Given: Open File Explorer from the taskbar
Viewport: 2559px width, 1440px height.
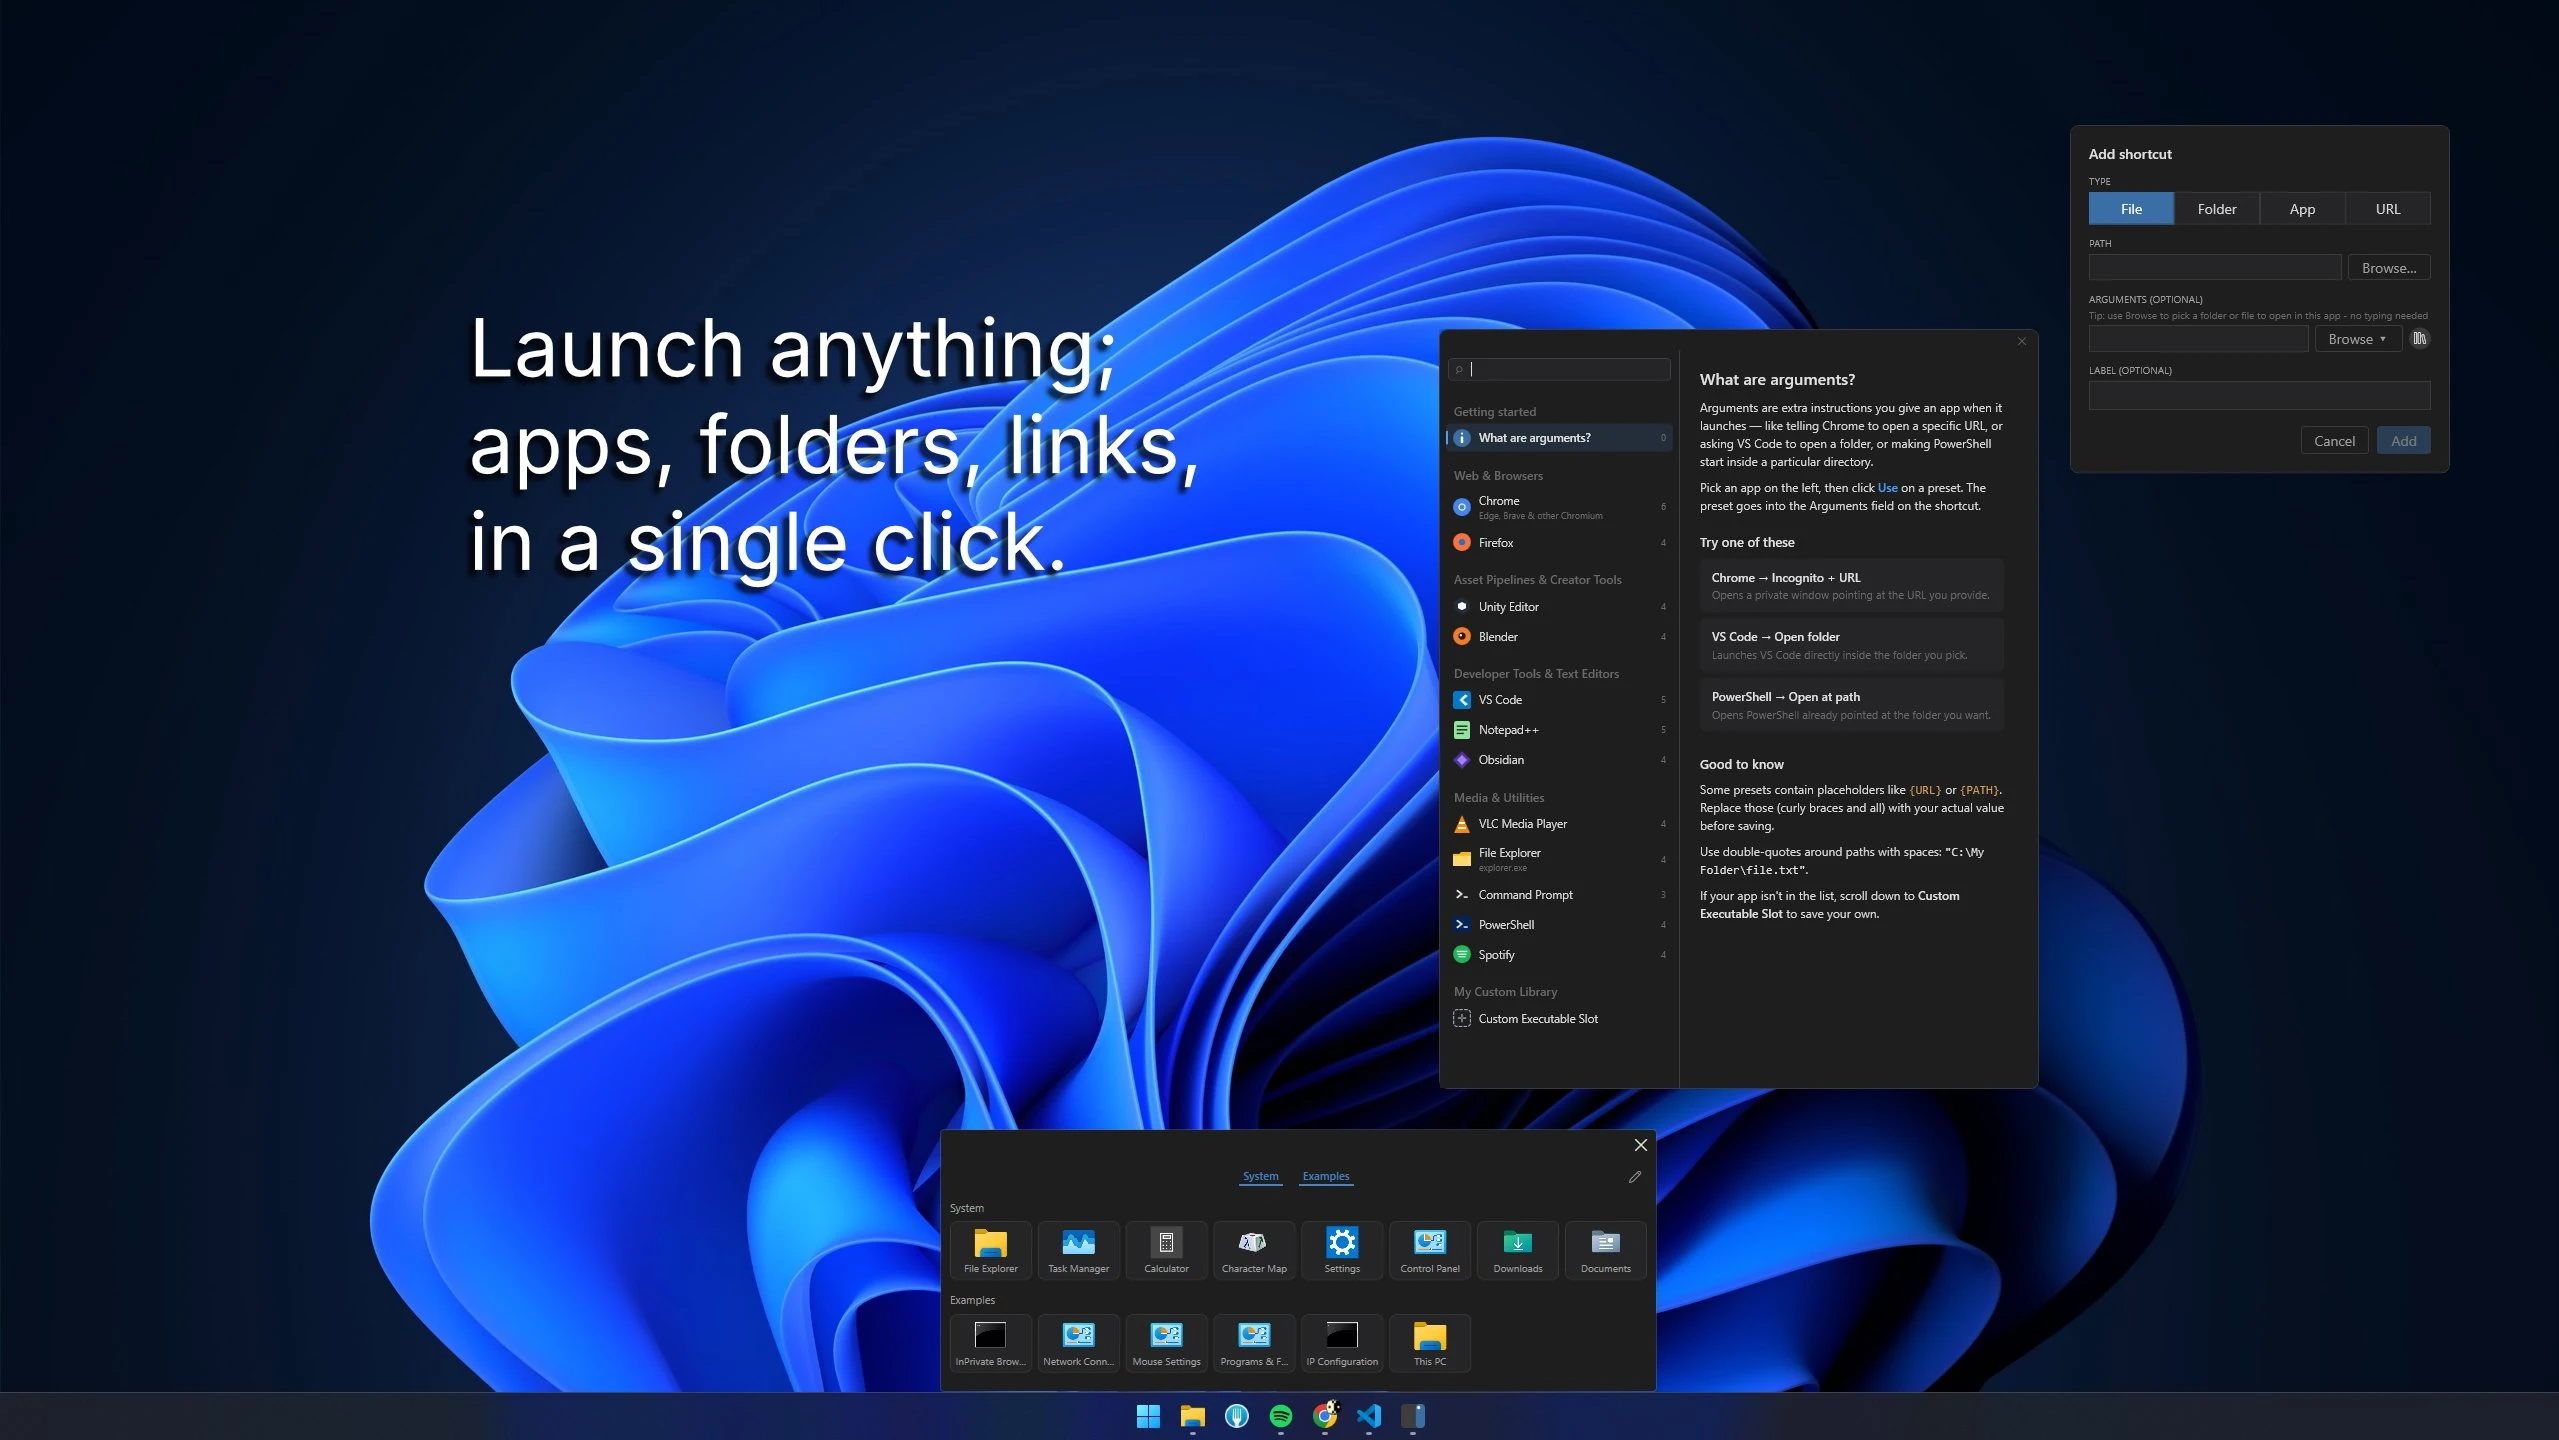Looking at the screenshot, I should coord(1192,1416).
